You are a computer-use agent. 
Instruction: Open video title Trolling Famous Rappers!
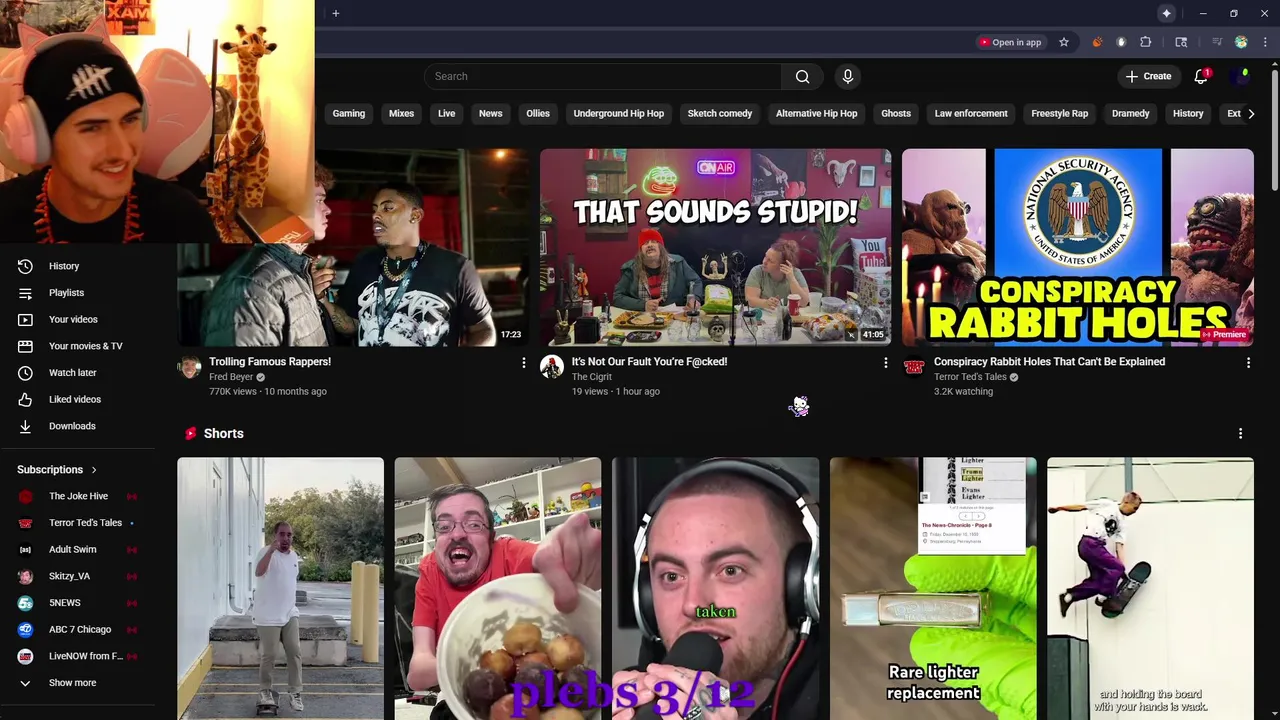270,362
